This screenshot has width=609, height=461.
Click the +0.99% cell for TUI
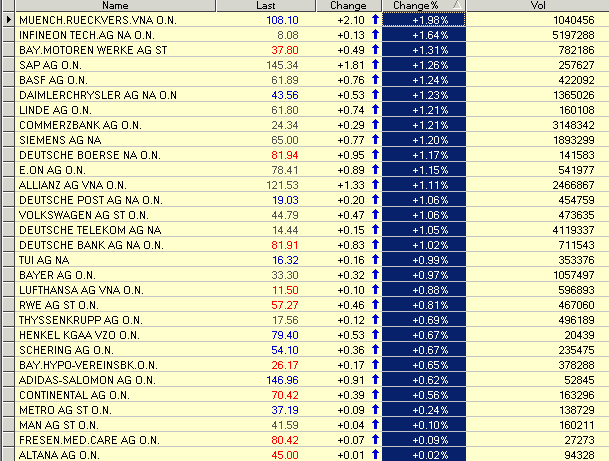(424, 260)
